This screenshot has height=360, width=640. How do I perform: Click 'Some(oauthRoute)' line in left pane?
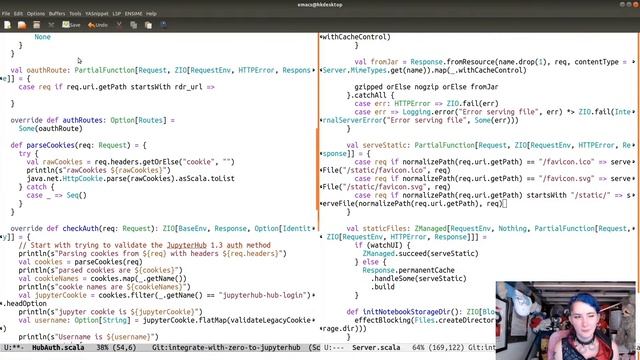(x=50, y=128)
